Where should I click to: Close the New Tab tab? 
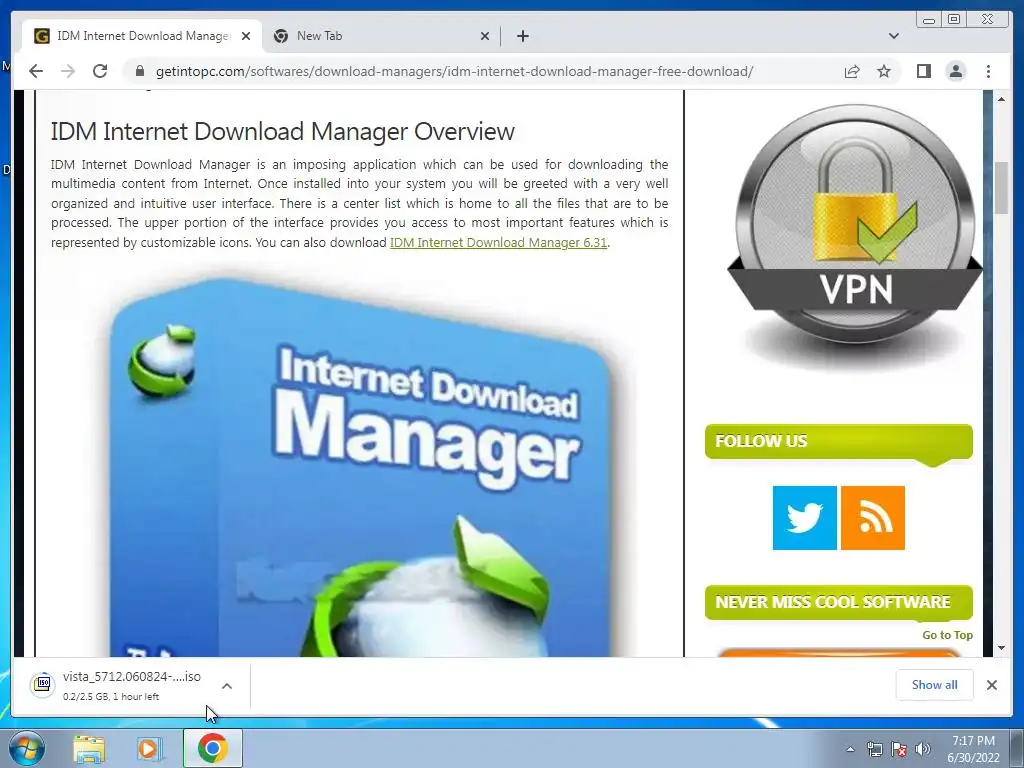click(x=485, y=36)
